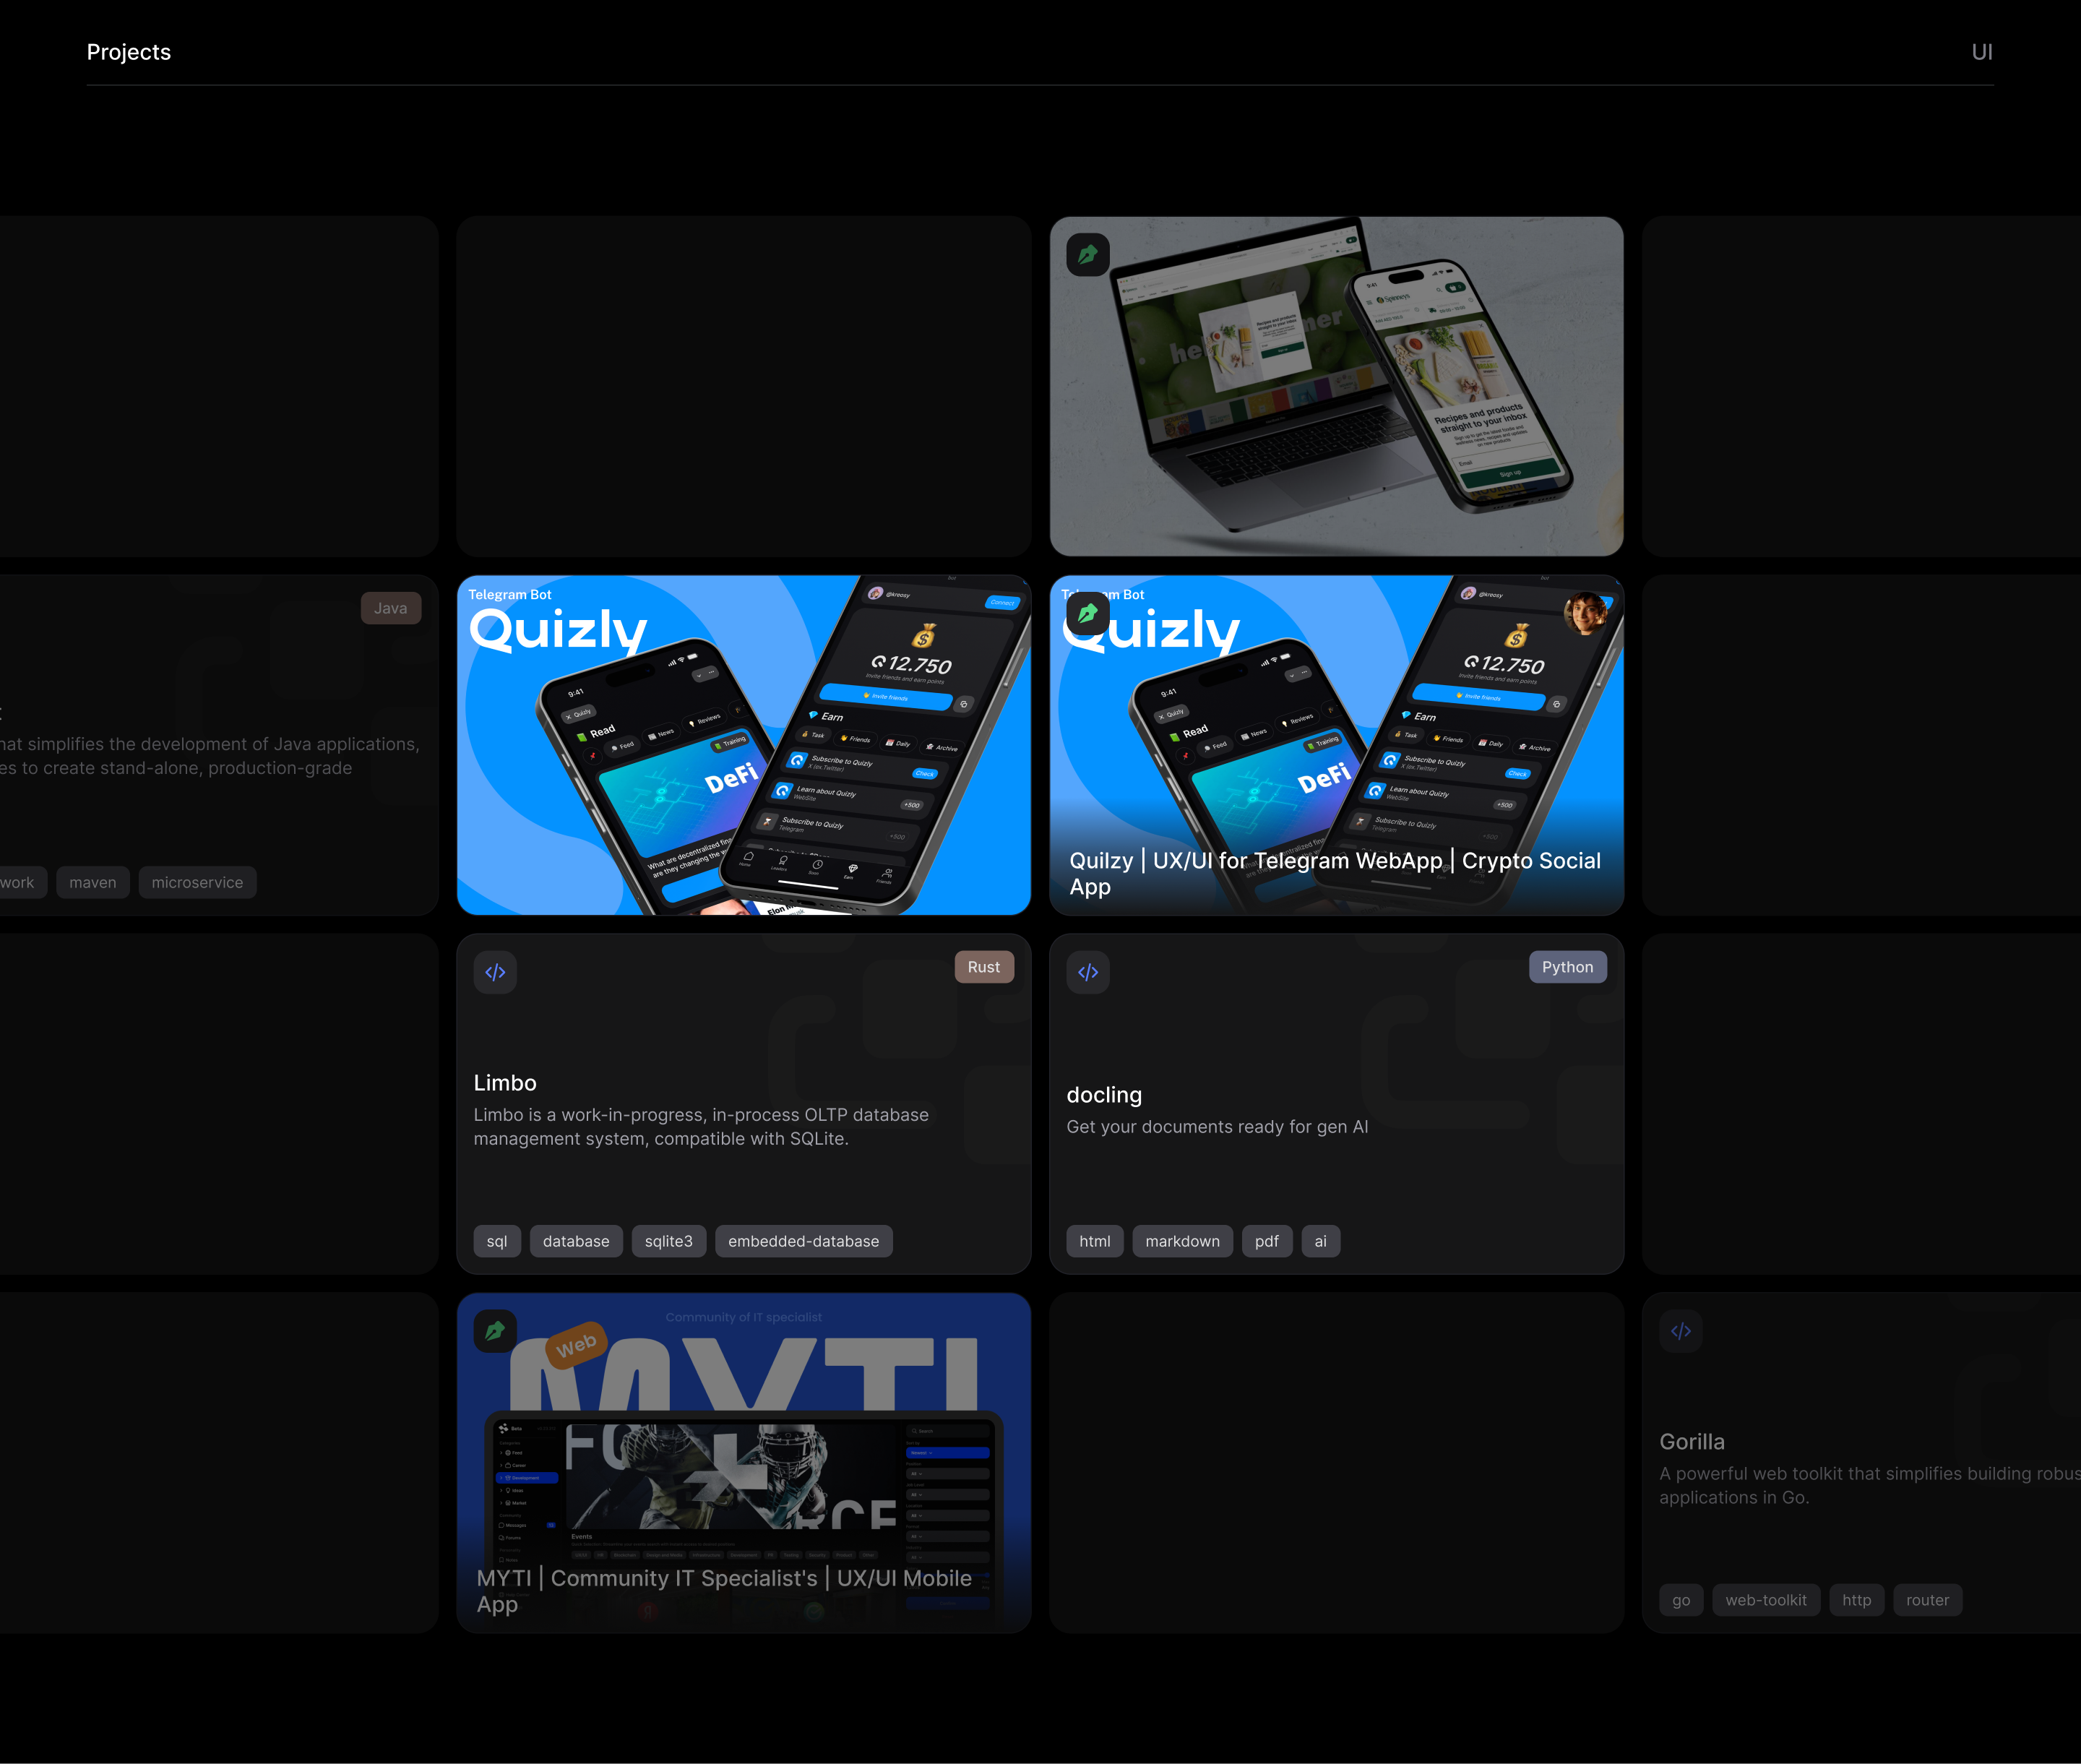Click the sqlite3 tag
The width and height of the screenshot is (2081, 1764).
668,1241
